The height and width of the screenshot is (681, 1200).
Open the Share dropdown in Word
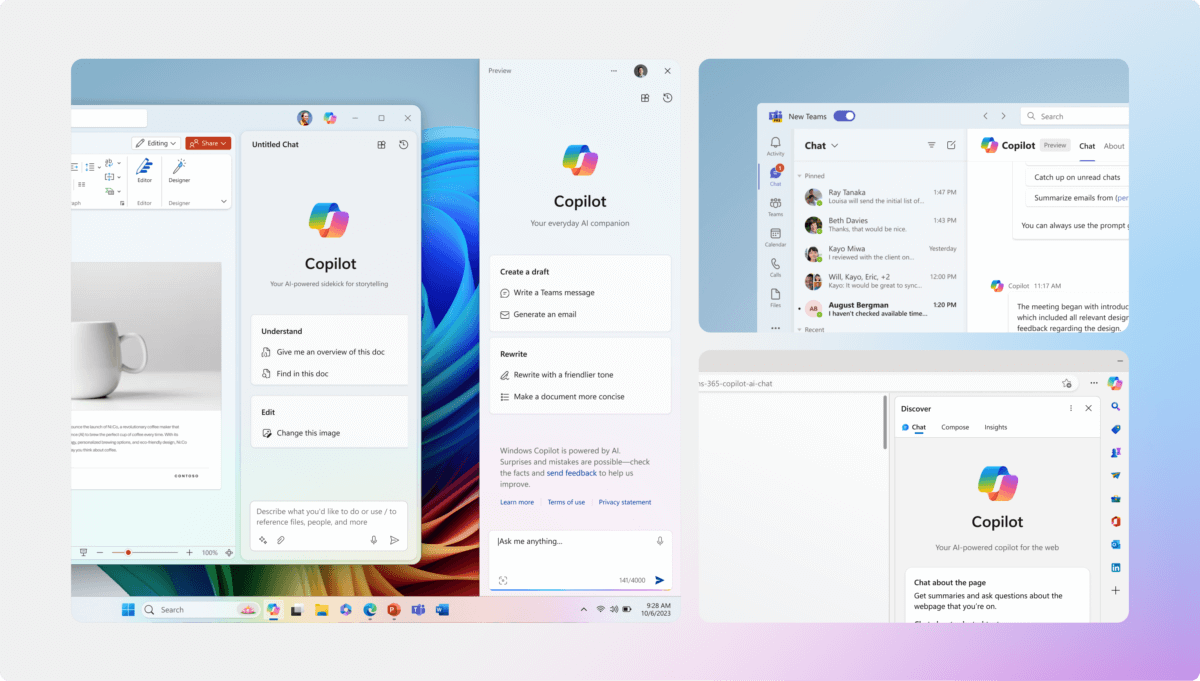[208, 143]
